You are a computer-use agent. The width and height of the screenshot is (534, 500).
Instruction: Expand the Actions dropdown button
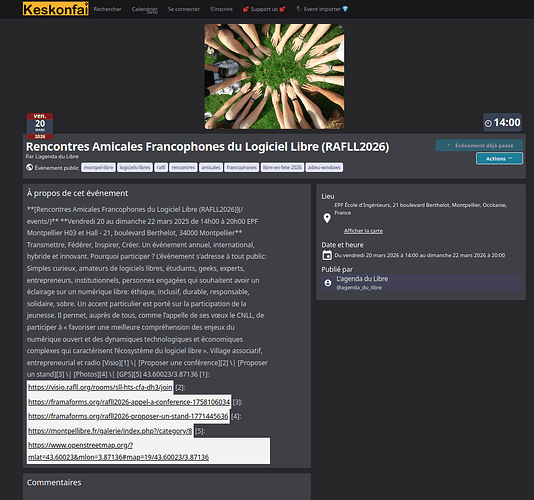[x=499, y=159]
